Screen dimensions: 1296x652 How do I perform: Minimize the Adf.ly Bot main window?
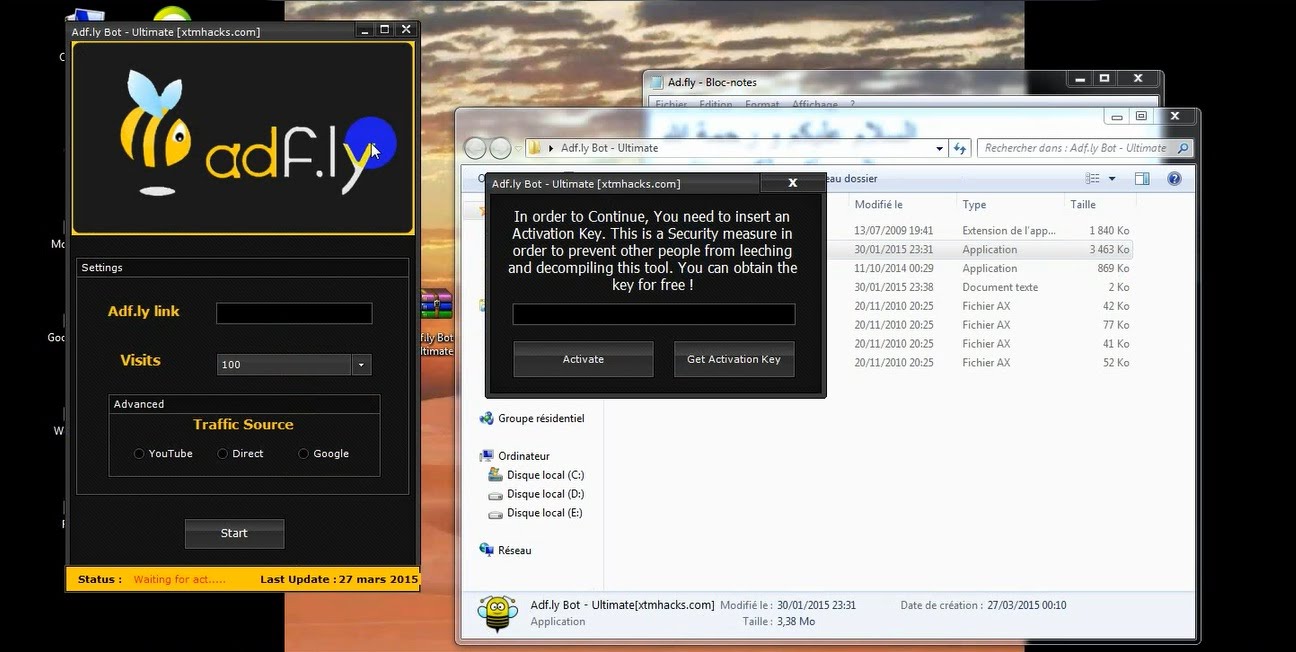click(x=365, y=30)
